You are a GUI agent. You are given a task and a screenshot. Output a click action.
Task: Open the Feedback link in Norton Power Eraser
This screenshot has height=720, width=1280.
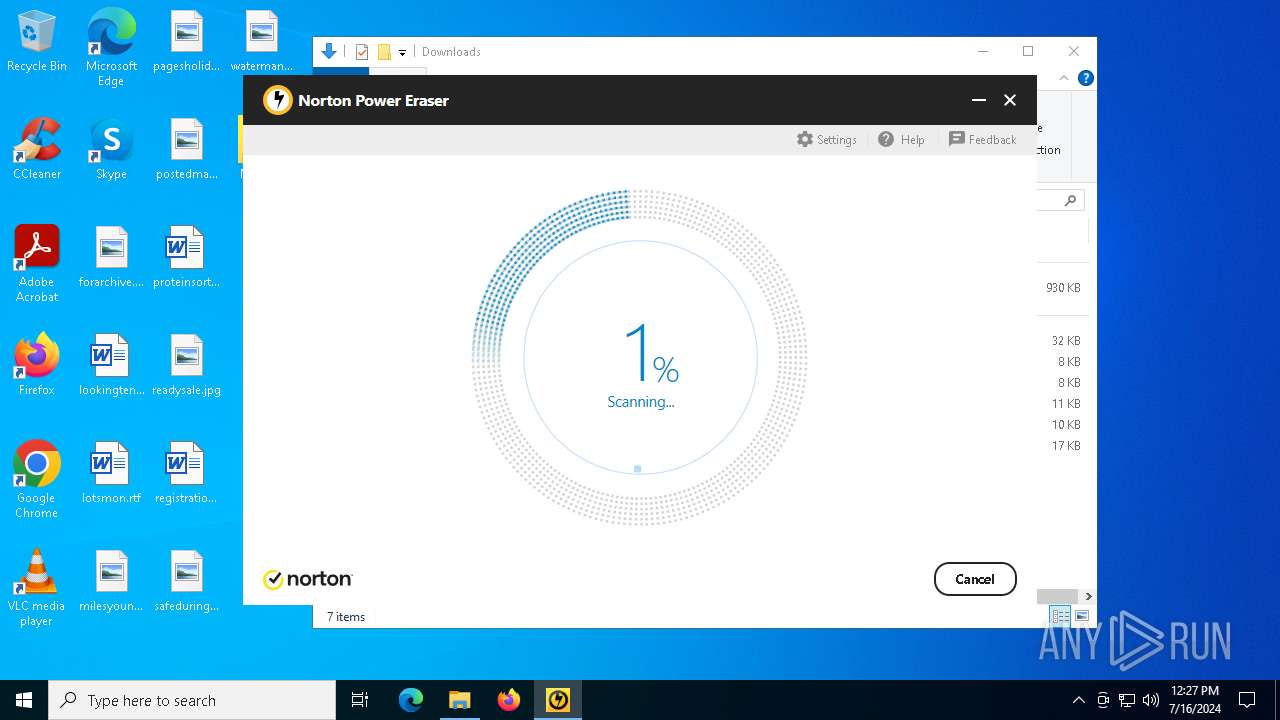click(x=982, y=140)
